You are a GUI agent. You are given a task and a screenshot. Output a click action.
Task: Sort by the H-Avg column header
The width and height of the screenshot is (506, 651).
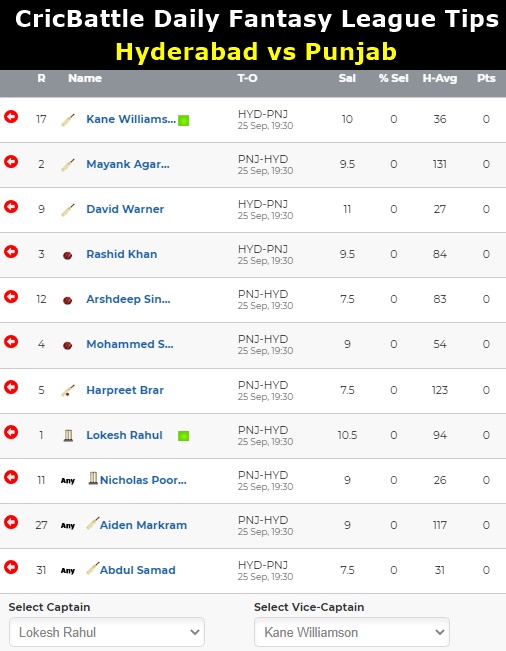(x=440, y=78)
